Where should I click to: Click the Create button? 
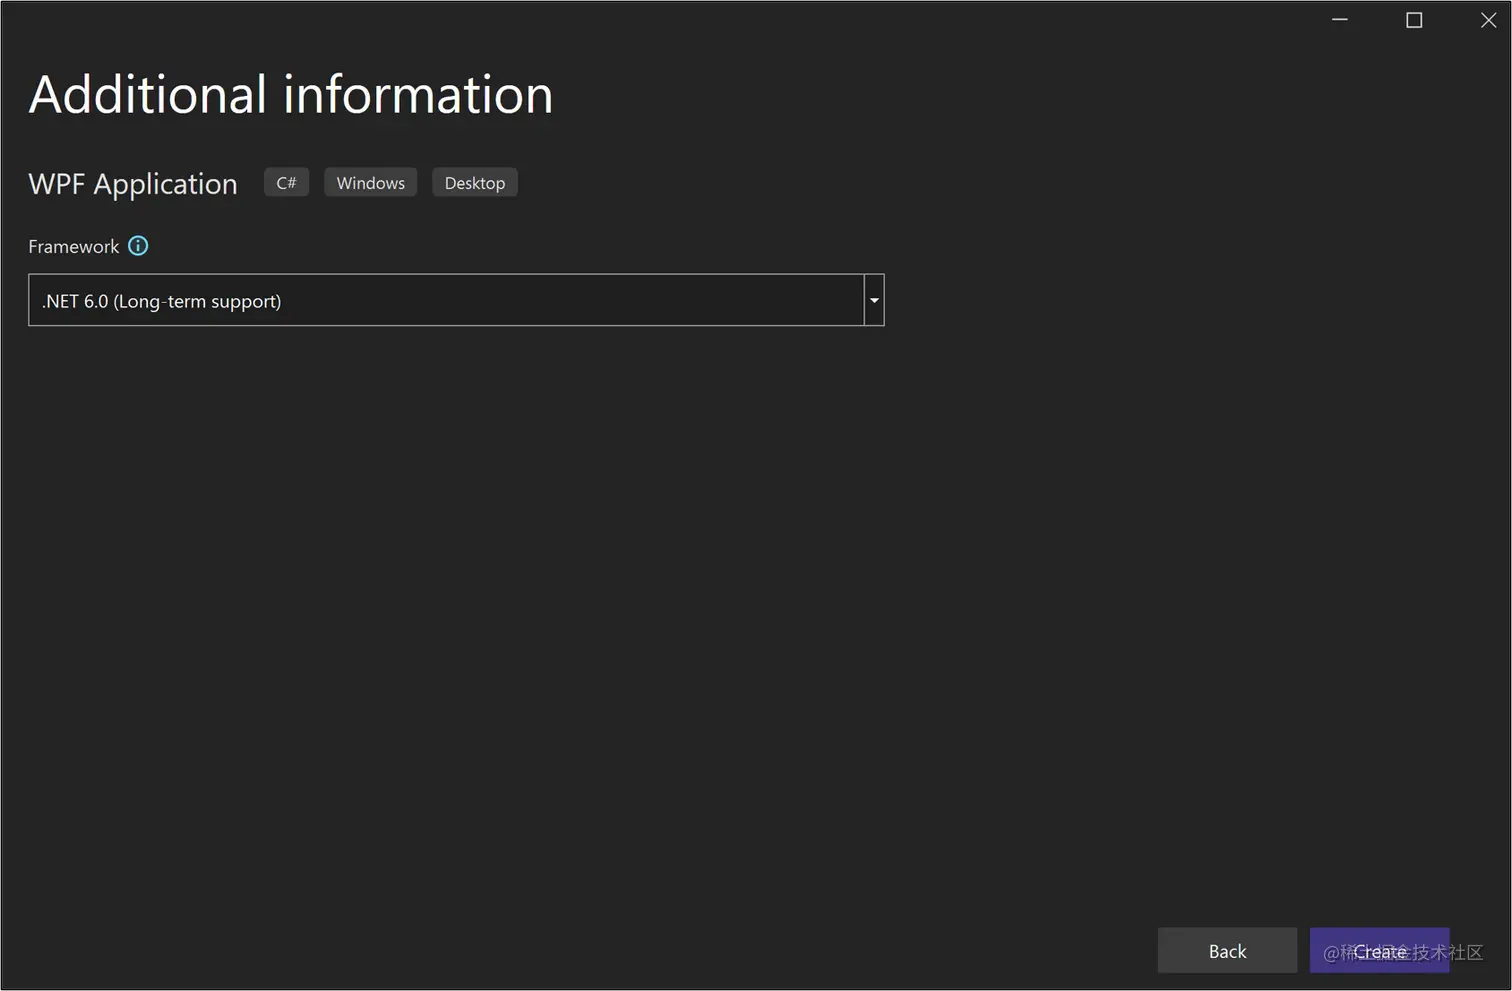tap(1379, 951)
